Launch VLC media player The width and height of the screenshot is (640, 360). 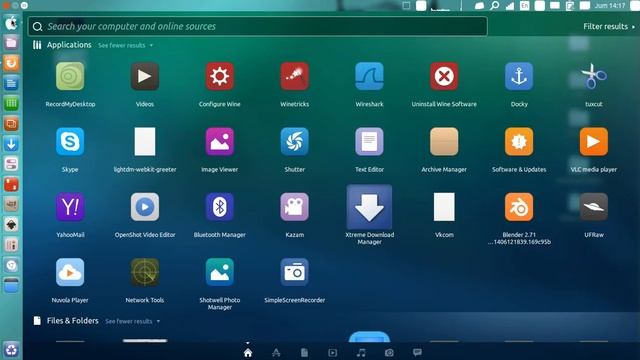point(593,142)
